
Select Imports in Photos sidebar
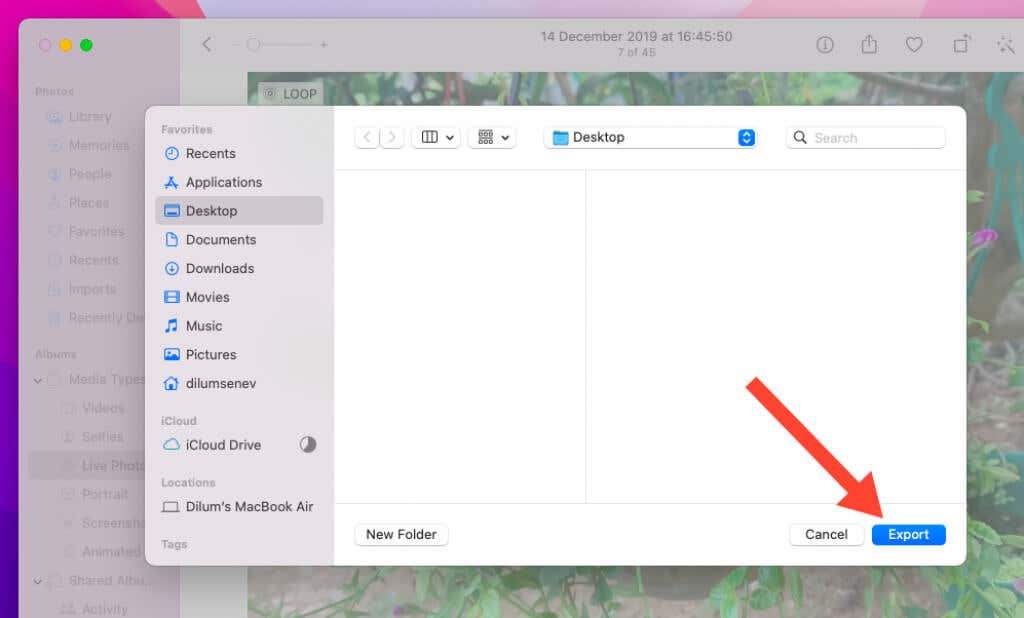pos(92,289)
